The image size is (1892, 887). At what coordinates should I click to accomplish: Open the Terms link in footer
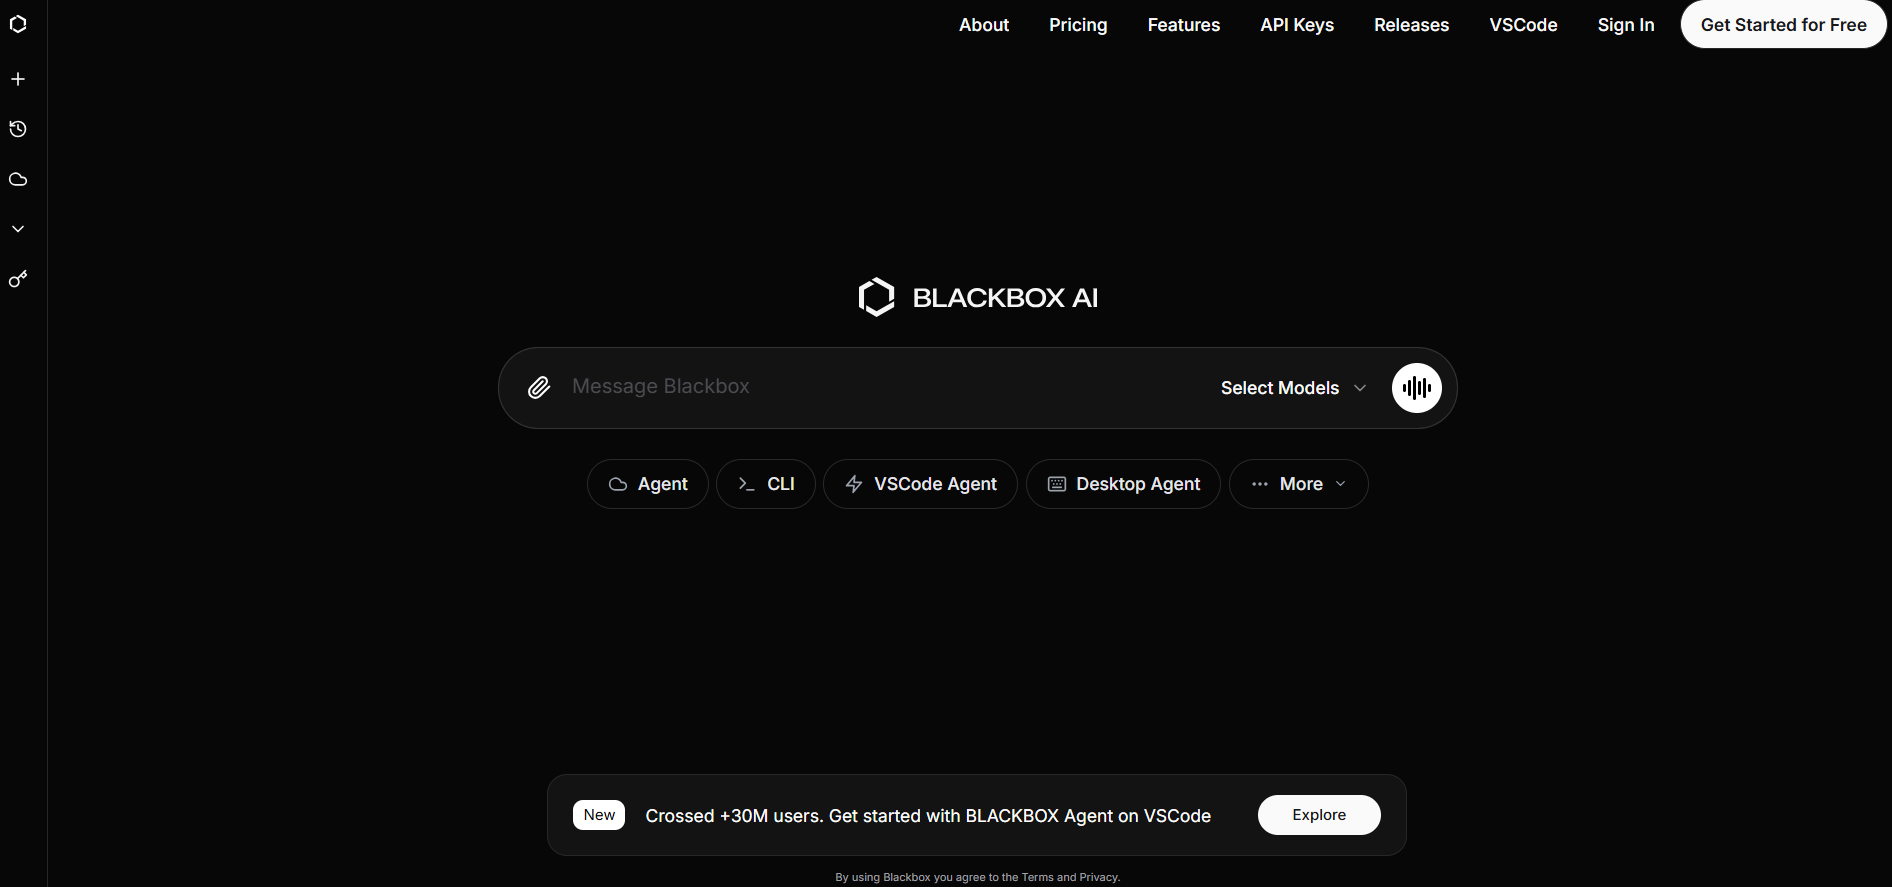[x=1037, y=877]
